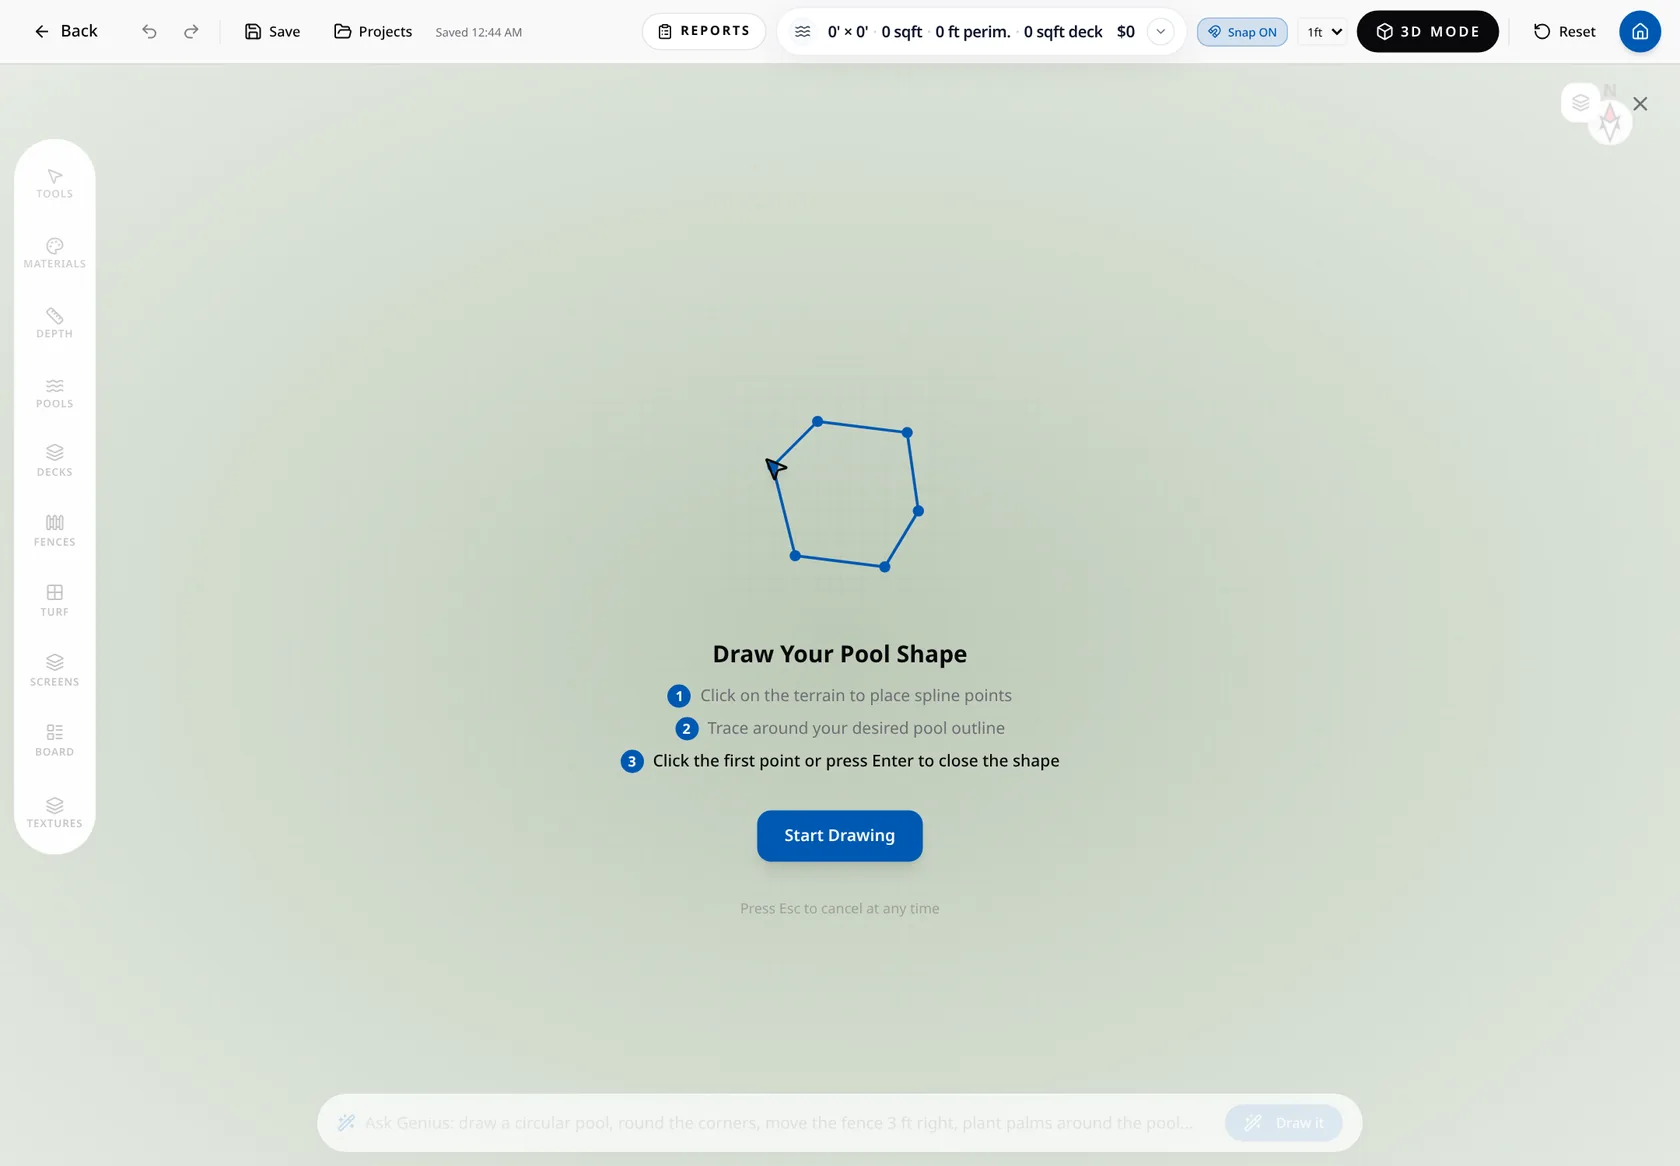Focus the Ask Genius prompt field

coord(778,1123)
